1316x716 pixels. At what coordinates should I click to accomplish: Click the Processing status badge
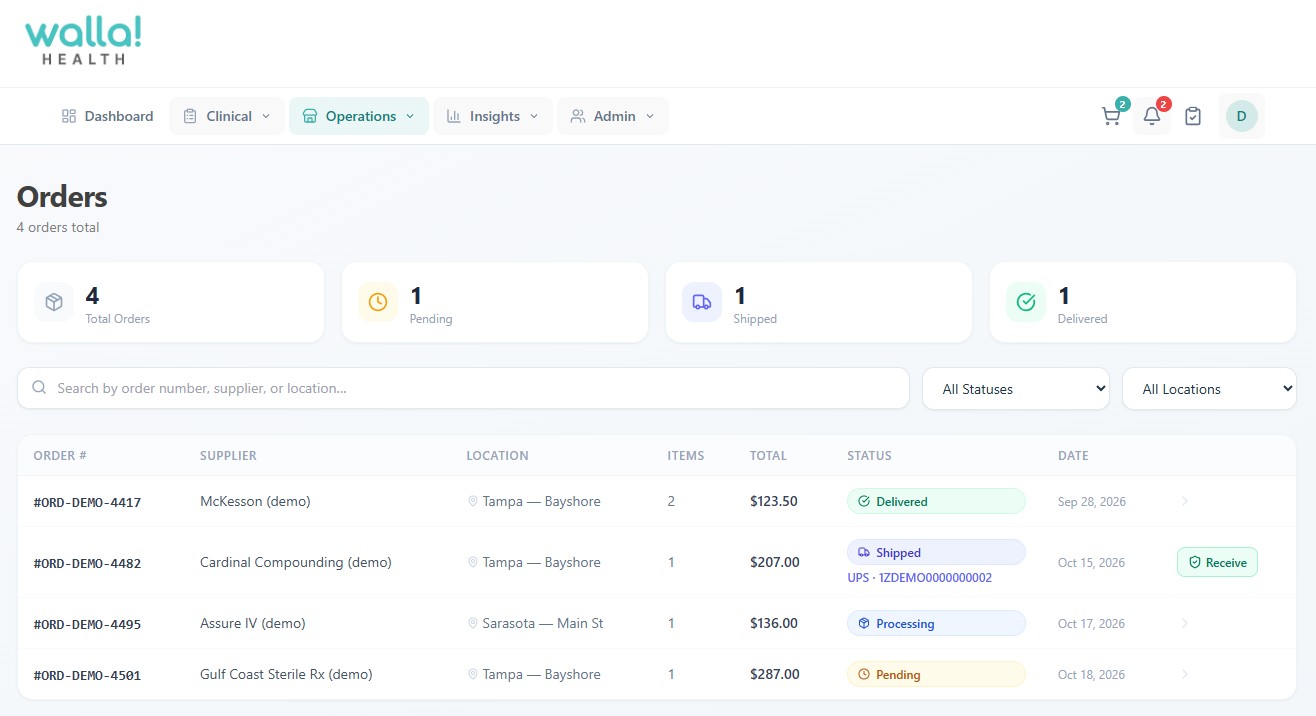pyautogui.click(x=936, y=623)
